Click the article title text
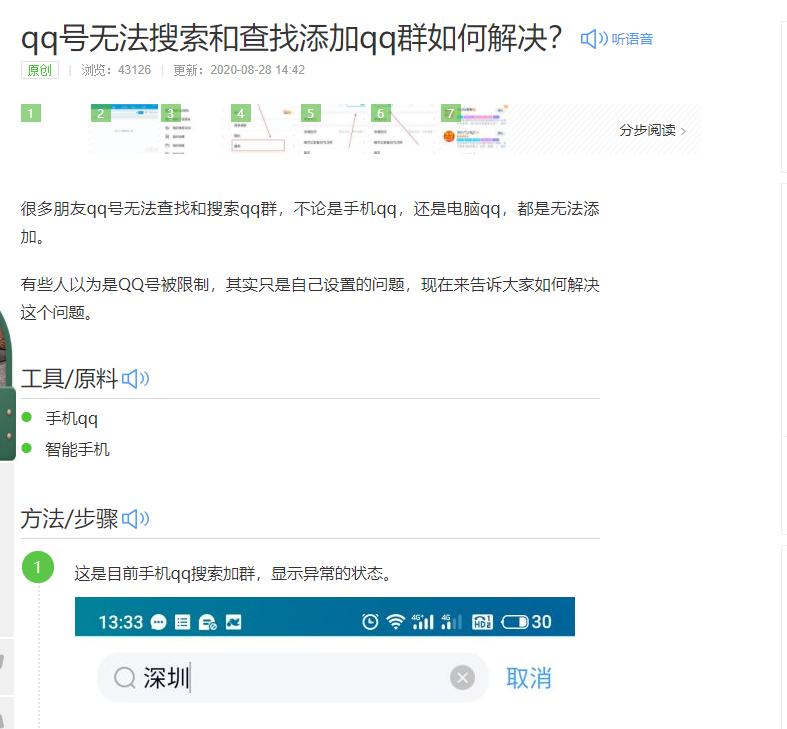 click(291, 38)
